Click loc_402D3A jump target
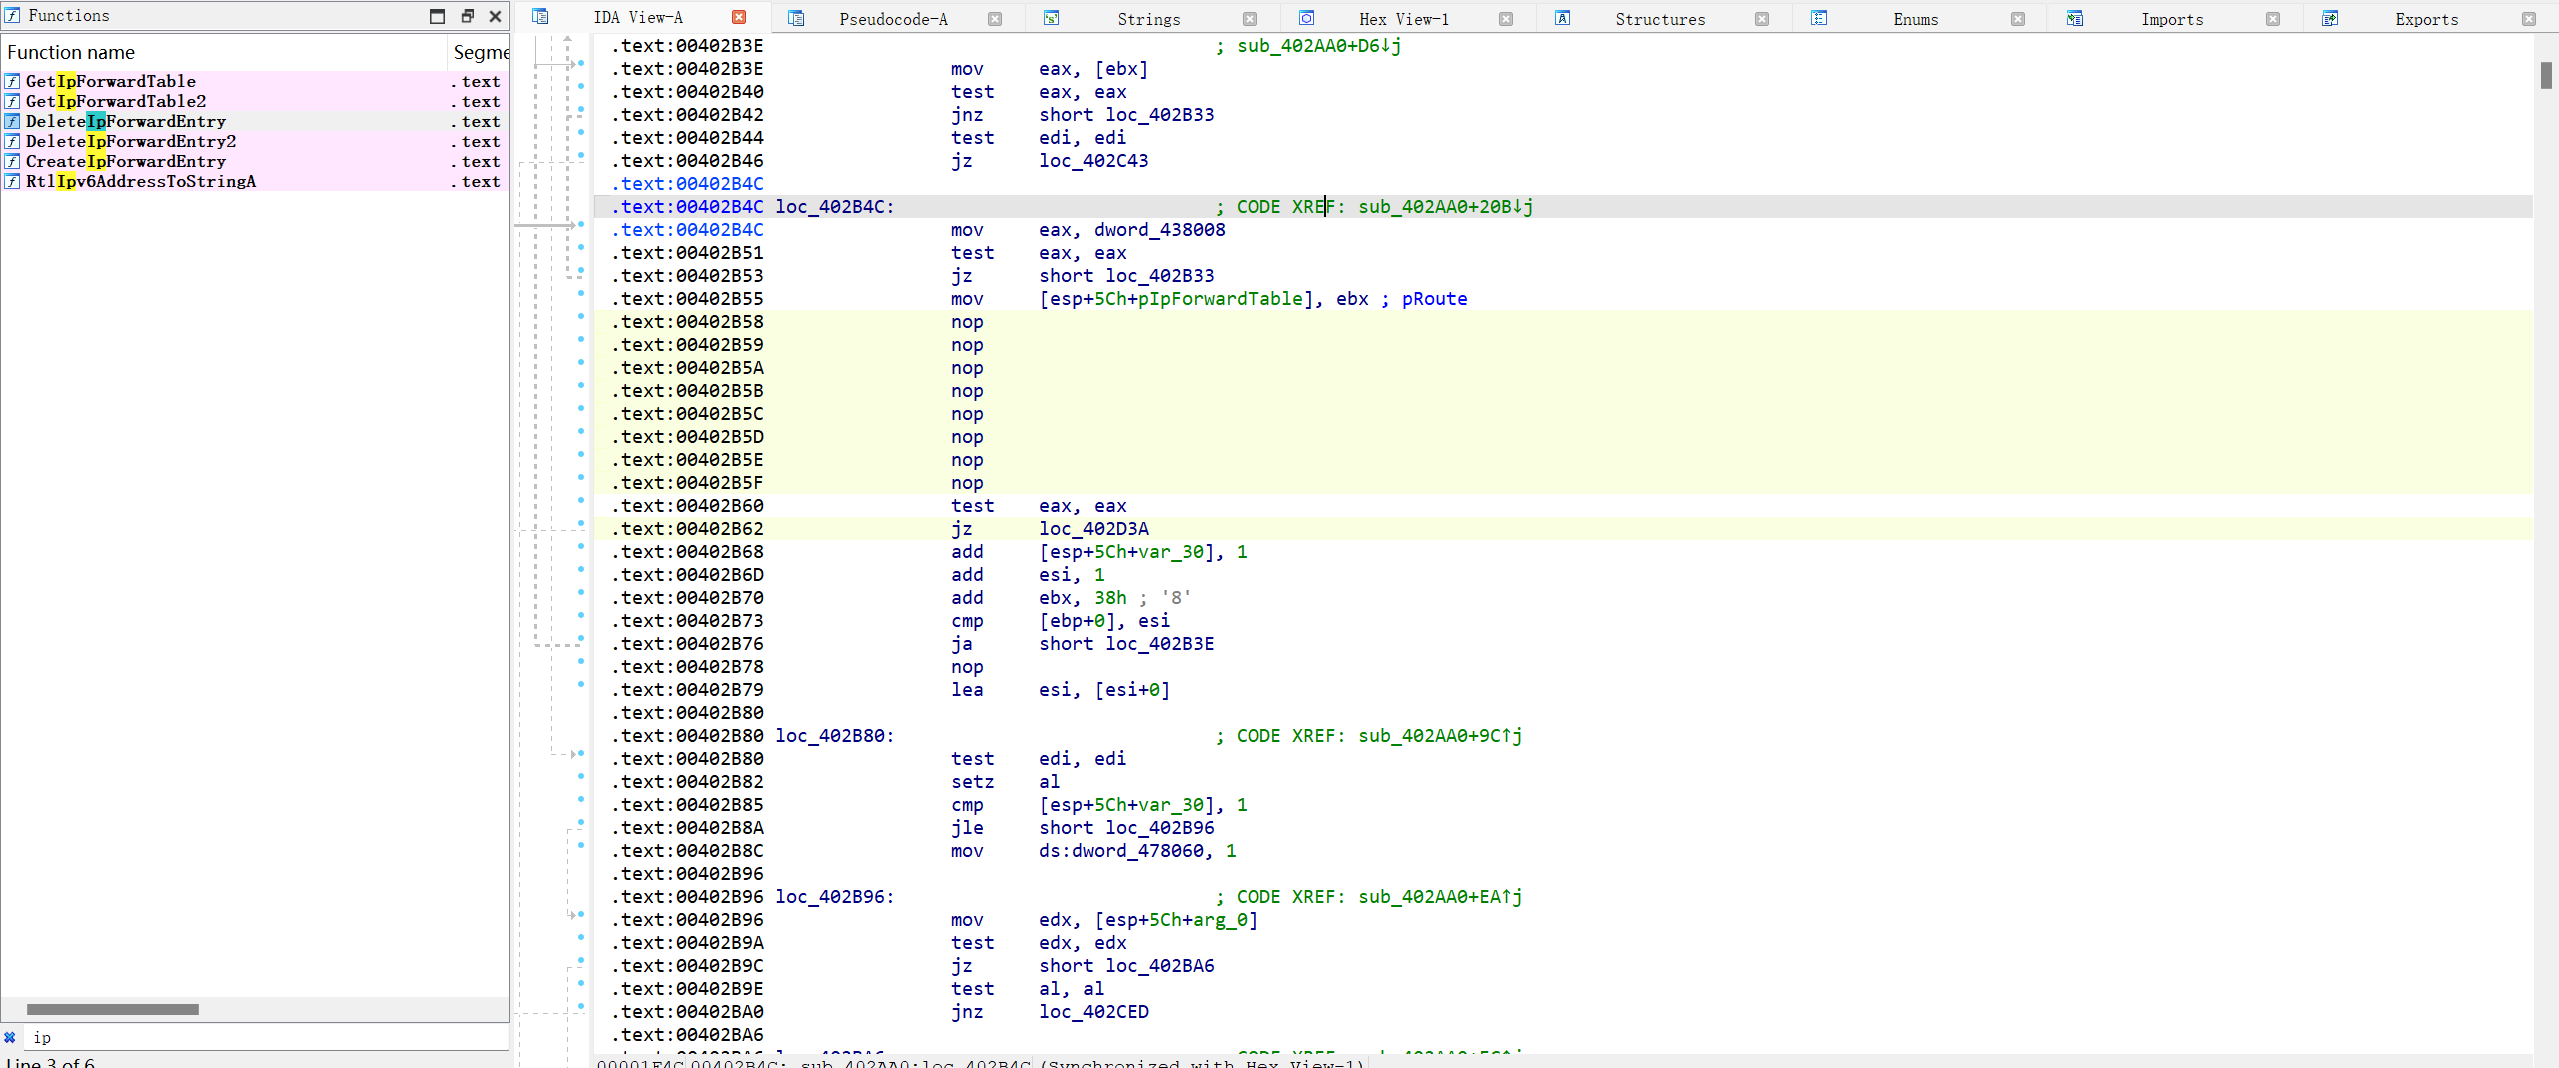 [x=1093, y=529]
